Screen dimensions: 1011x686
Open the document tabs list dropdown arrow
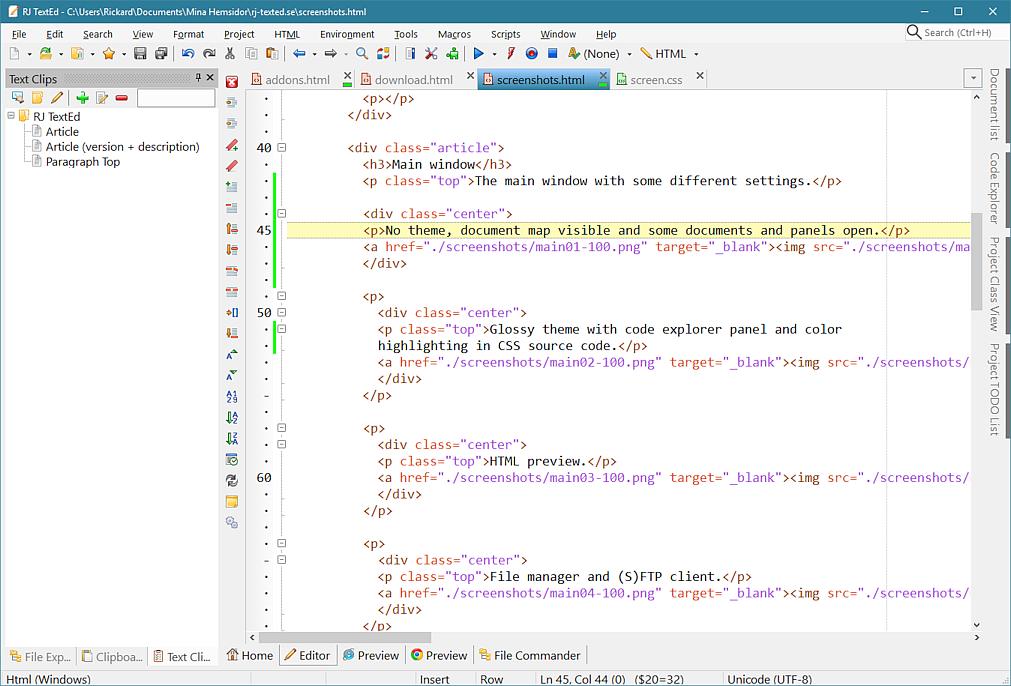pos(973,79)
